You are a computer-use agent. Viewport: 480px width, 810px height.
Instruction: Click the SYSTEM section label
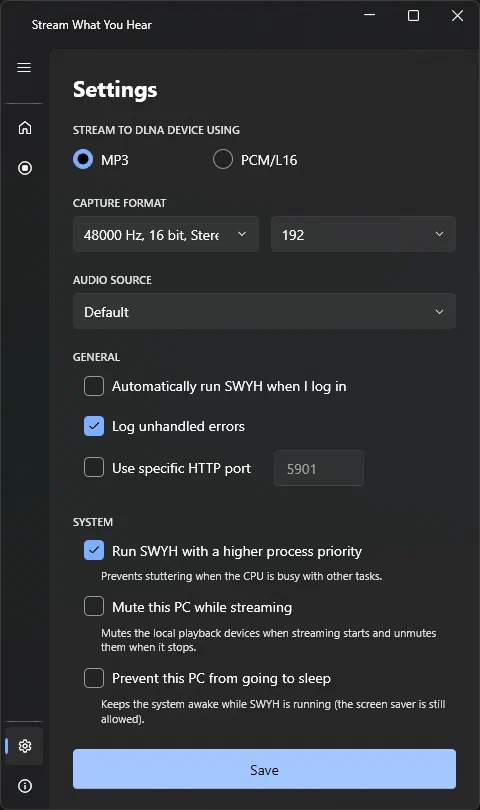click(92, 522)
